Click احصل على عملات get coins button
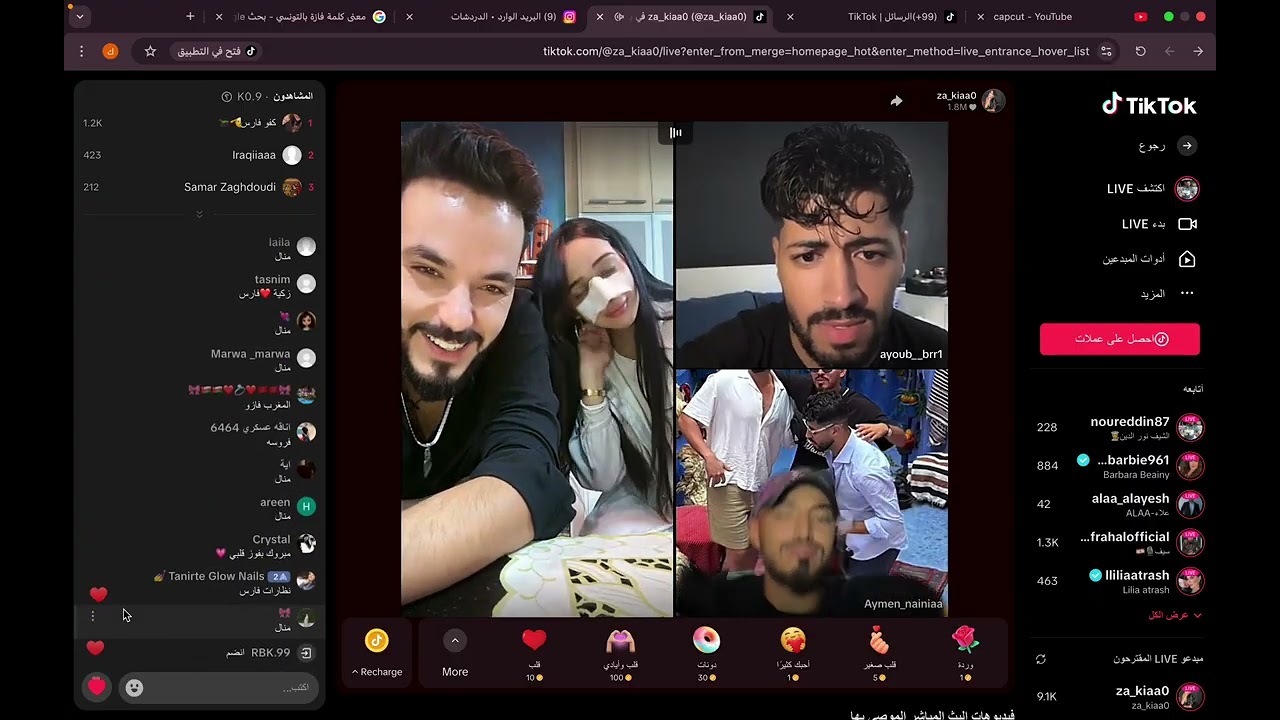Screen dimensions: 1280x720 1120,339
